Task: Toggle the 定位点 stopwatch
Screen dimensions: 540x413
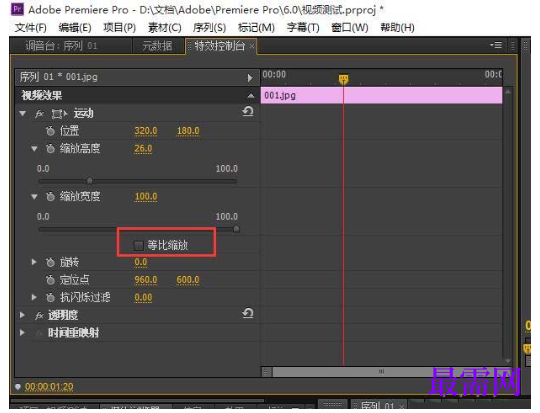Action: click(50, 280)
